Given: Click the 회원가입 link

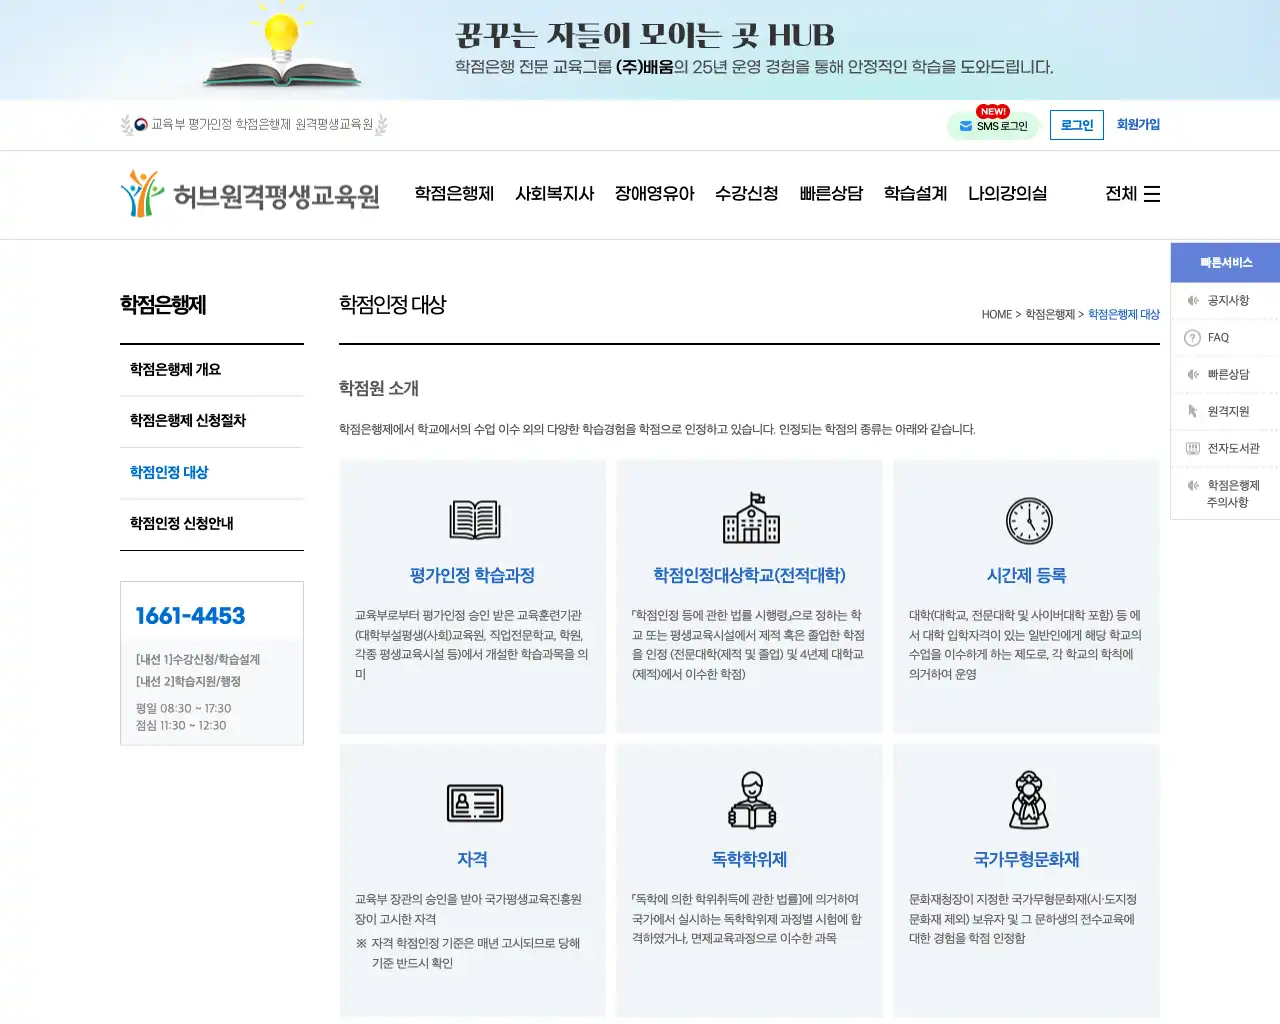Looking at the screenshot, I should [x=1138, y=125].
